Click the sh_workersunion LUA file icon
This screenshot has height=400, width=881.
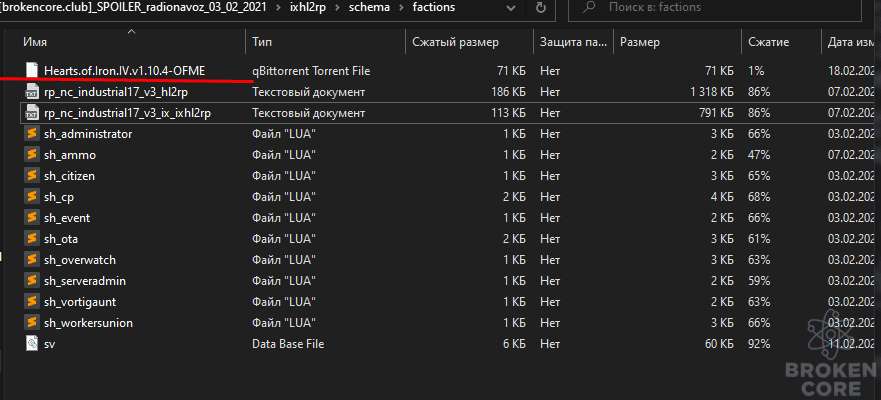[32, 323]
